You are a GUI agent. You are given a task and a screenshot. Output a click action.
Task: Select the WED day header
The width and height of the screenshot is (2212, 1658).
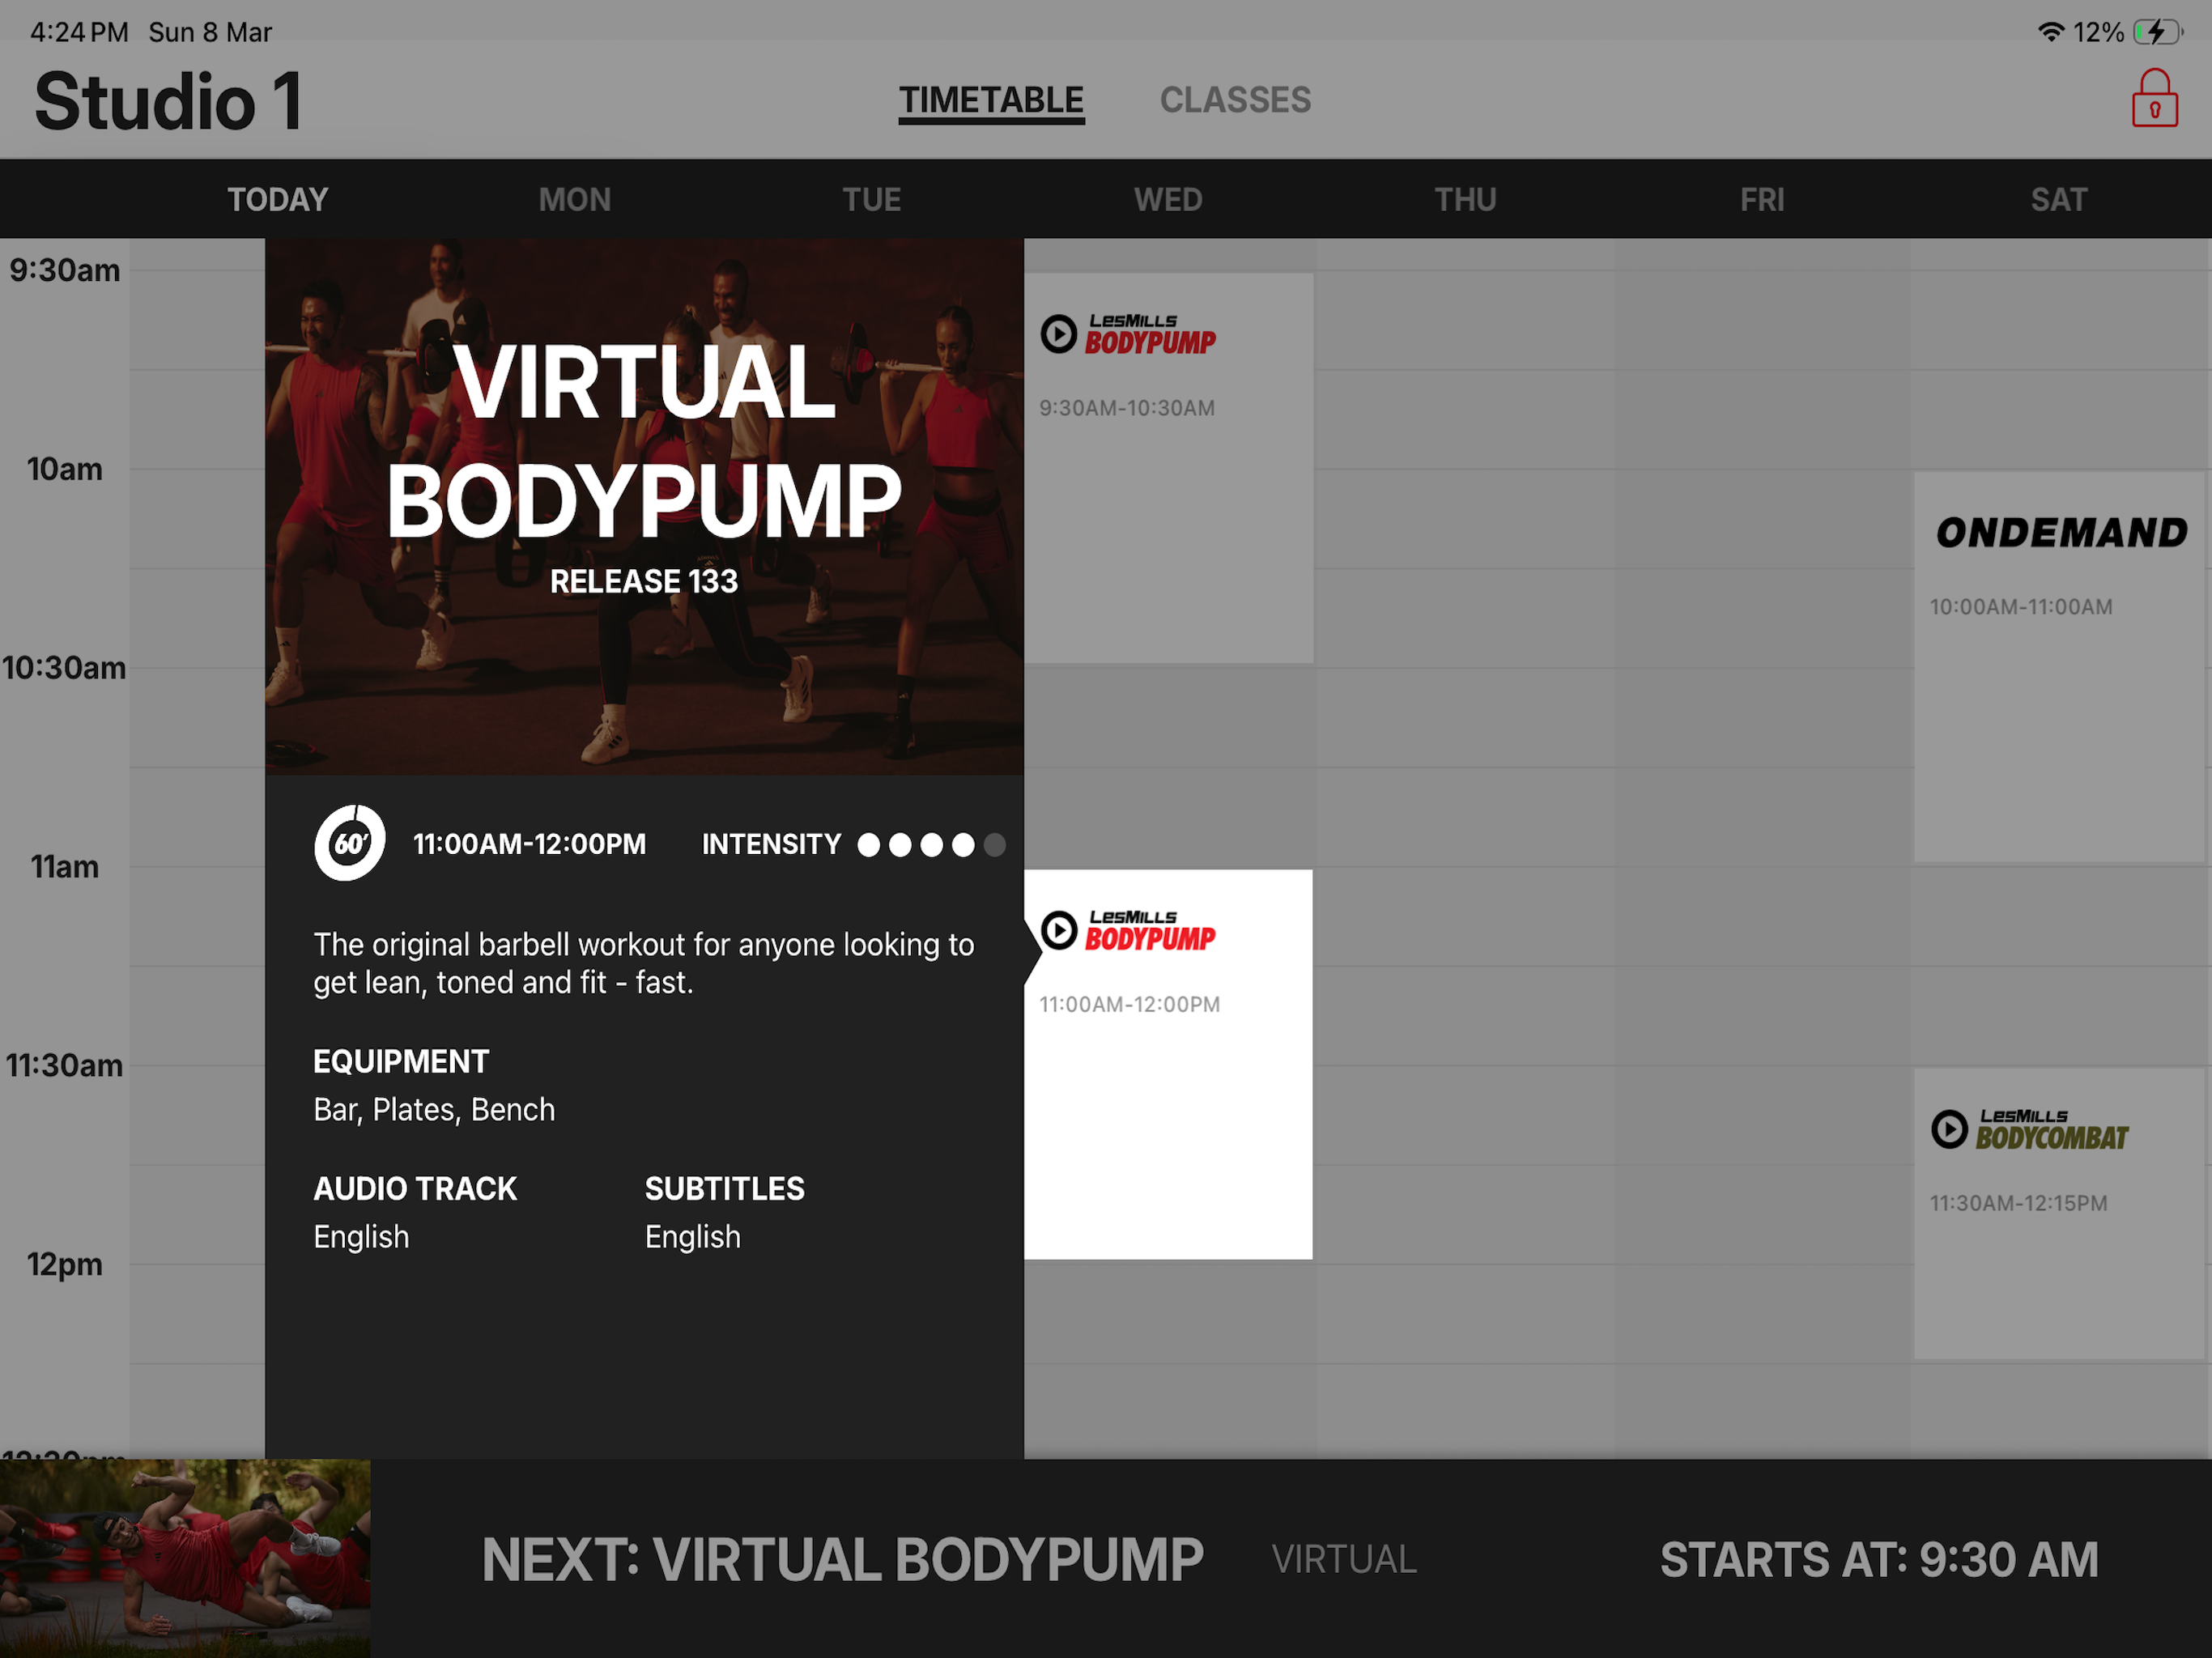[x=1168, y=200]
